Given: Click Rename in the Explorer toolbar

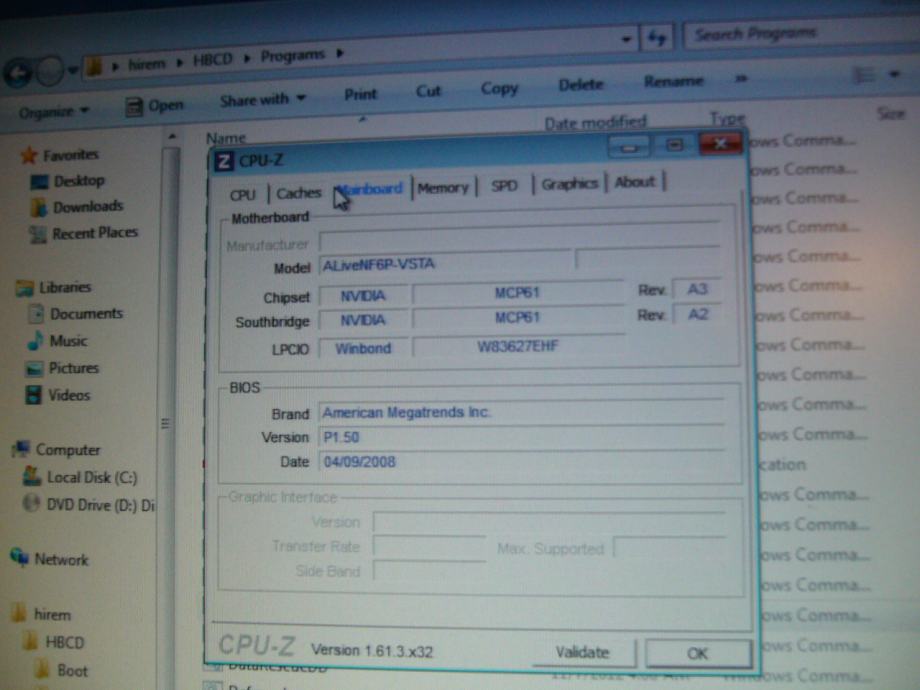Looking at the screenshot, I should click(x=673, y=81).
